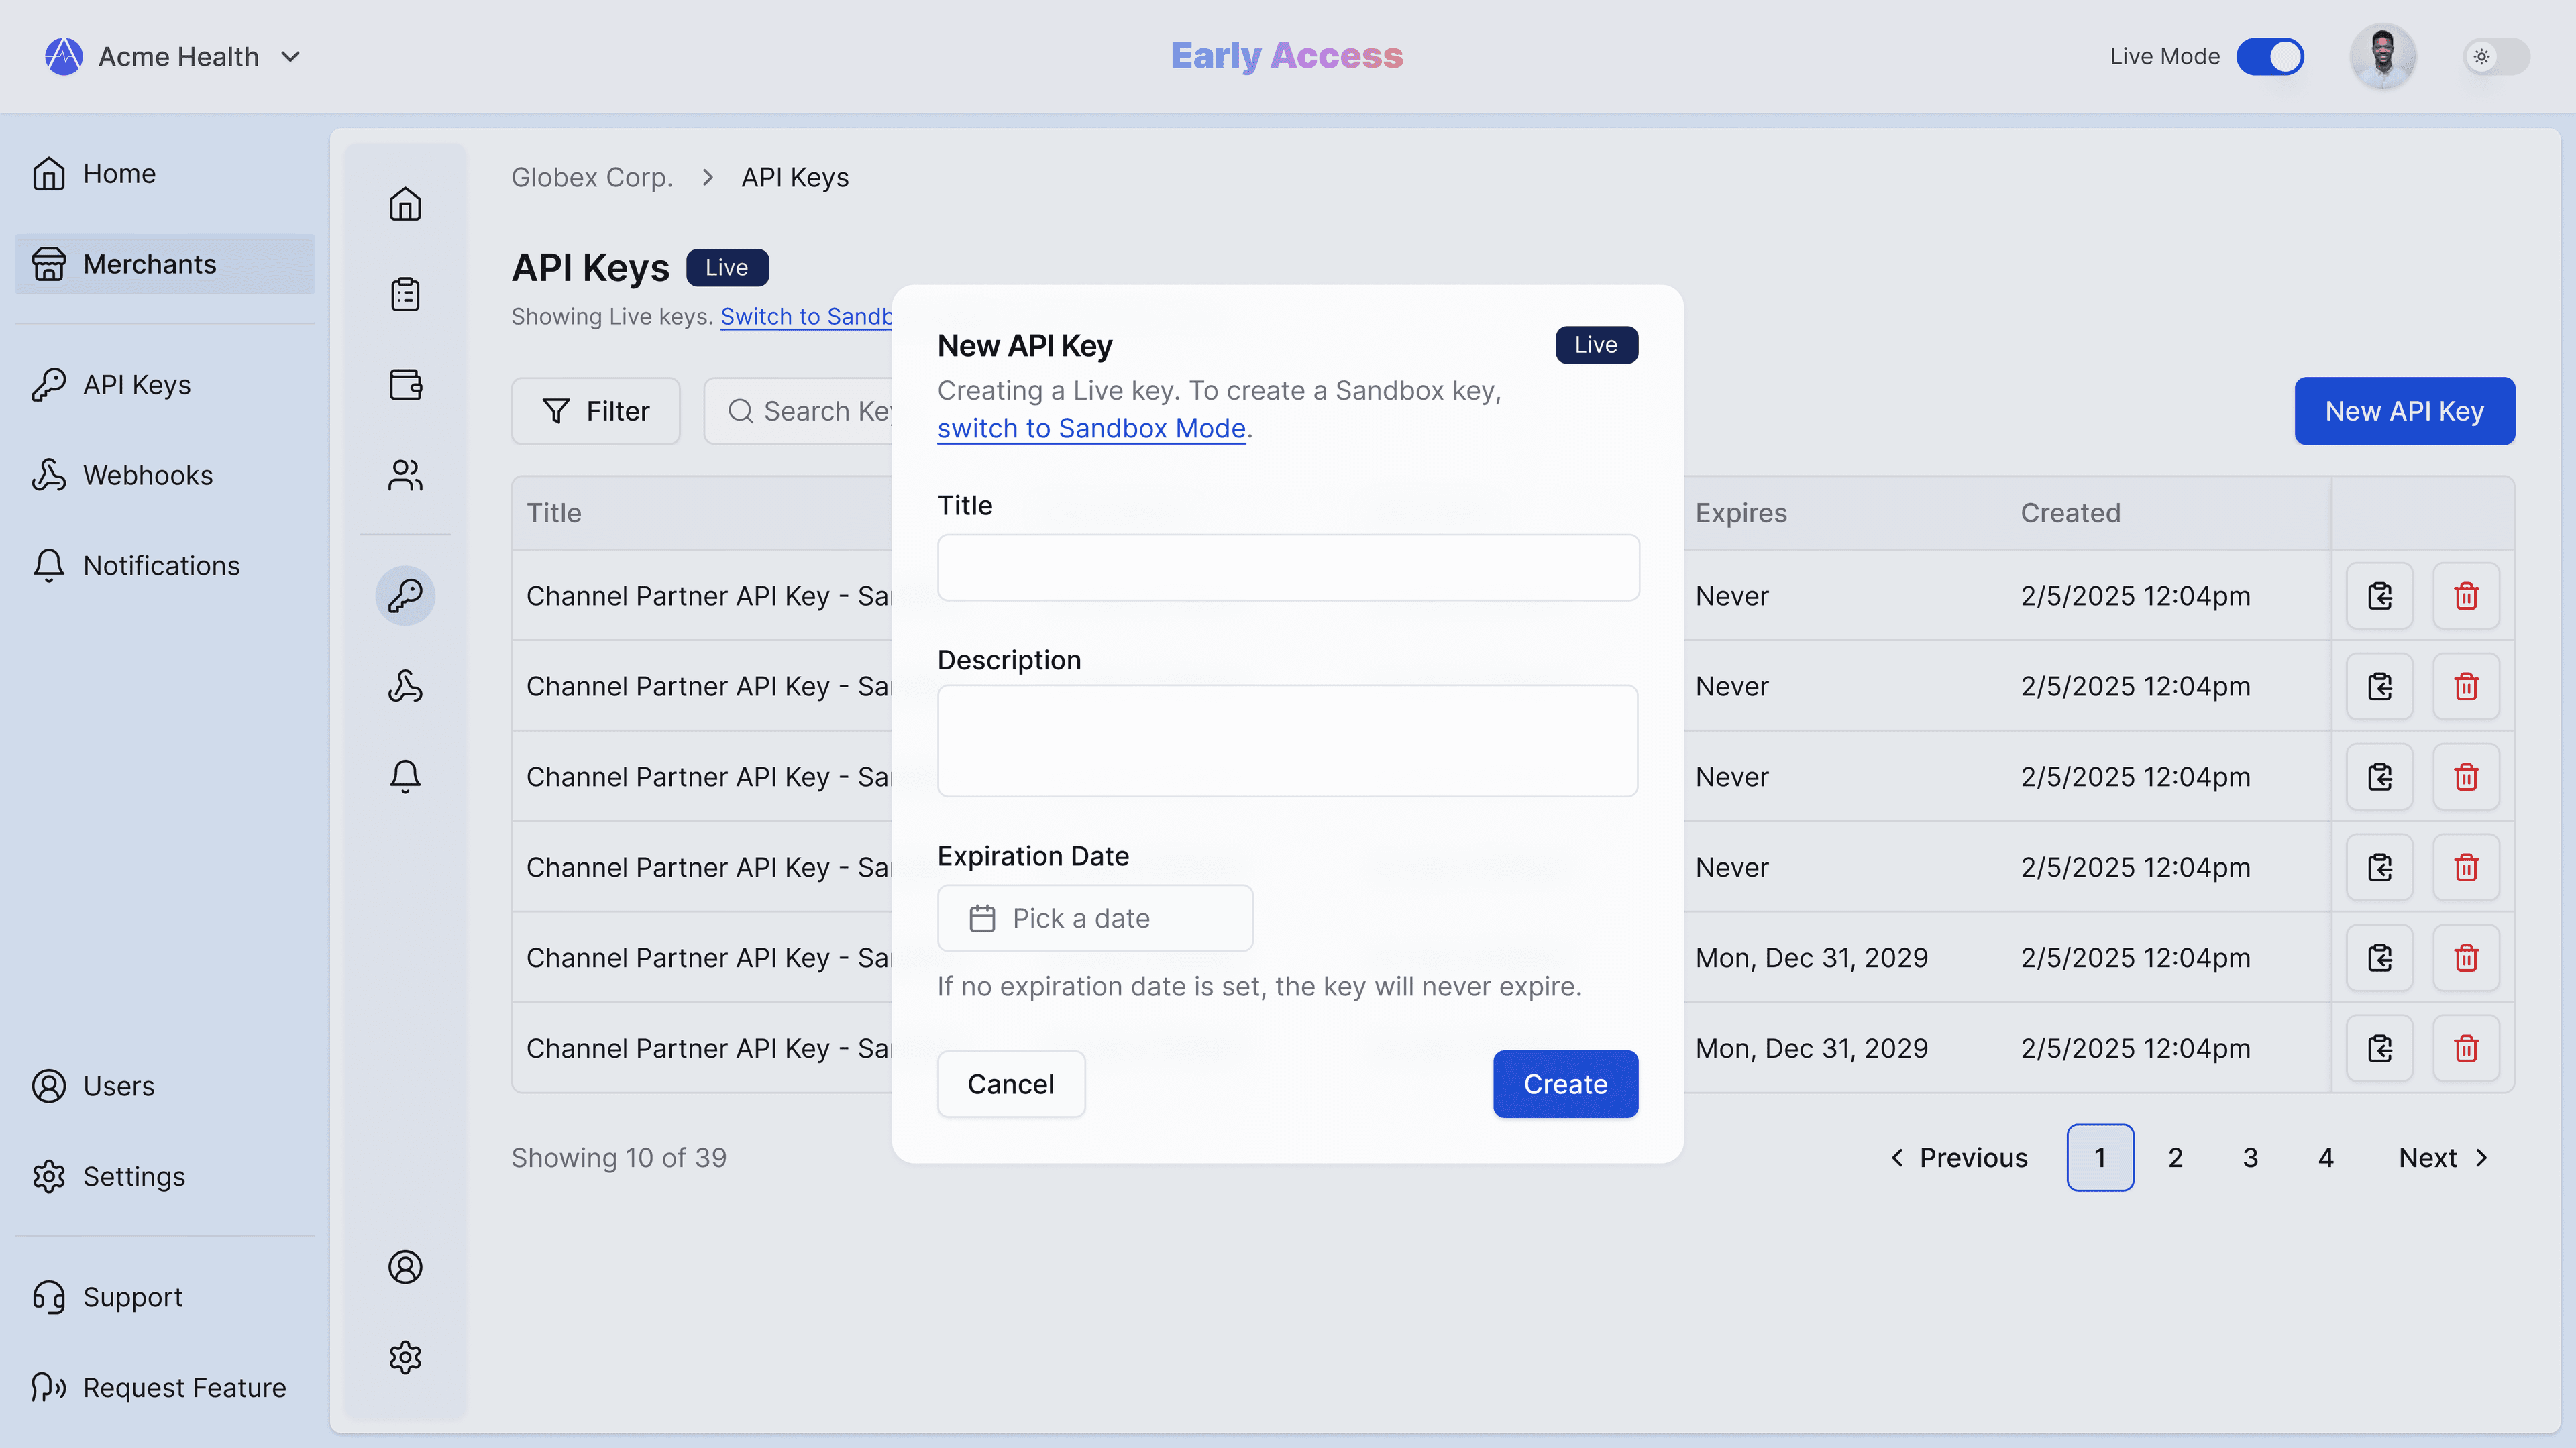Open Request Feature in the left sidebar
Viewport: 2576px width, 1448px height.
coord(165,1387)
